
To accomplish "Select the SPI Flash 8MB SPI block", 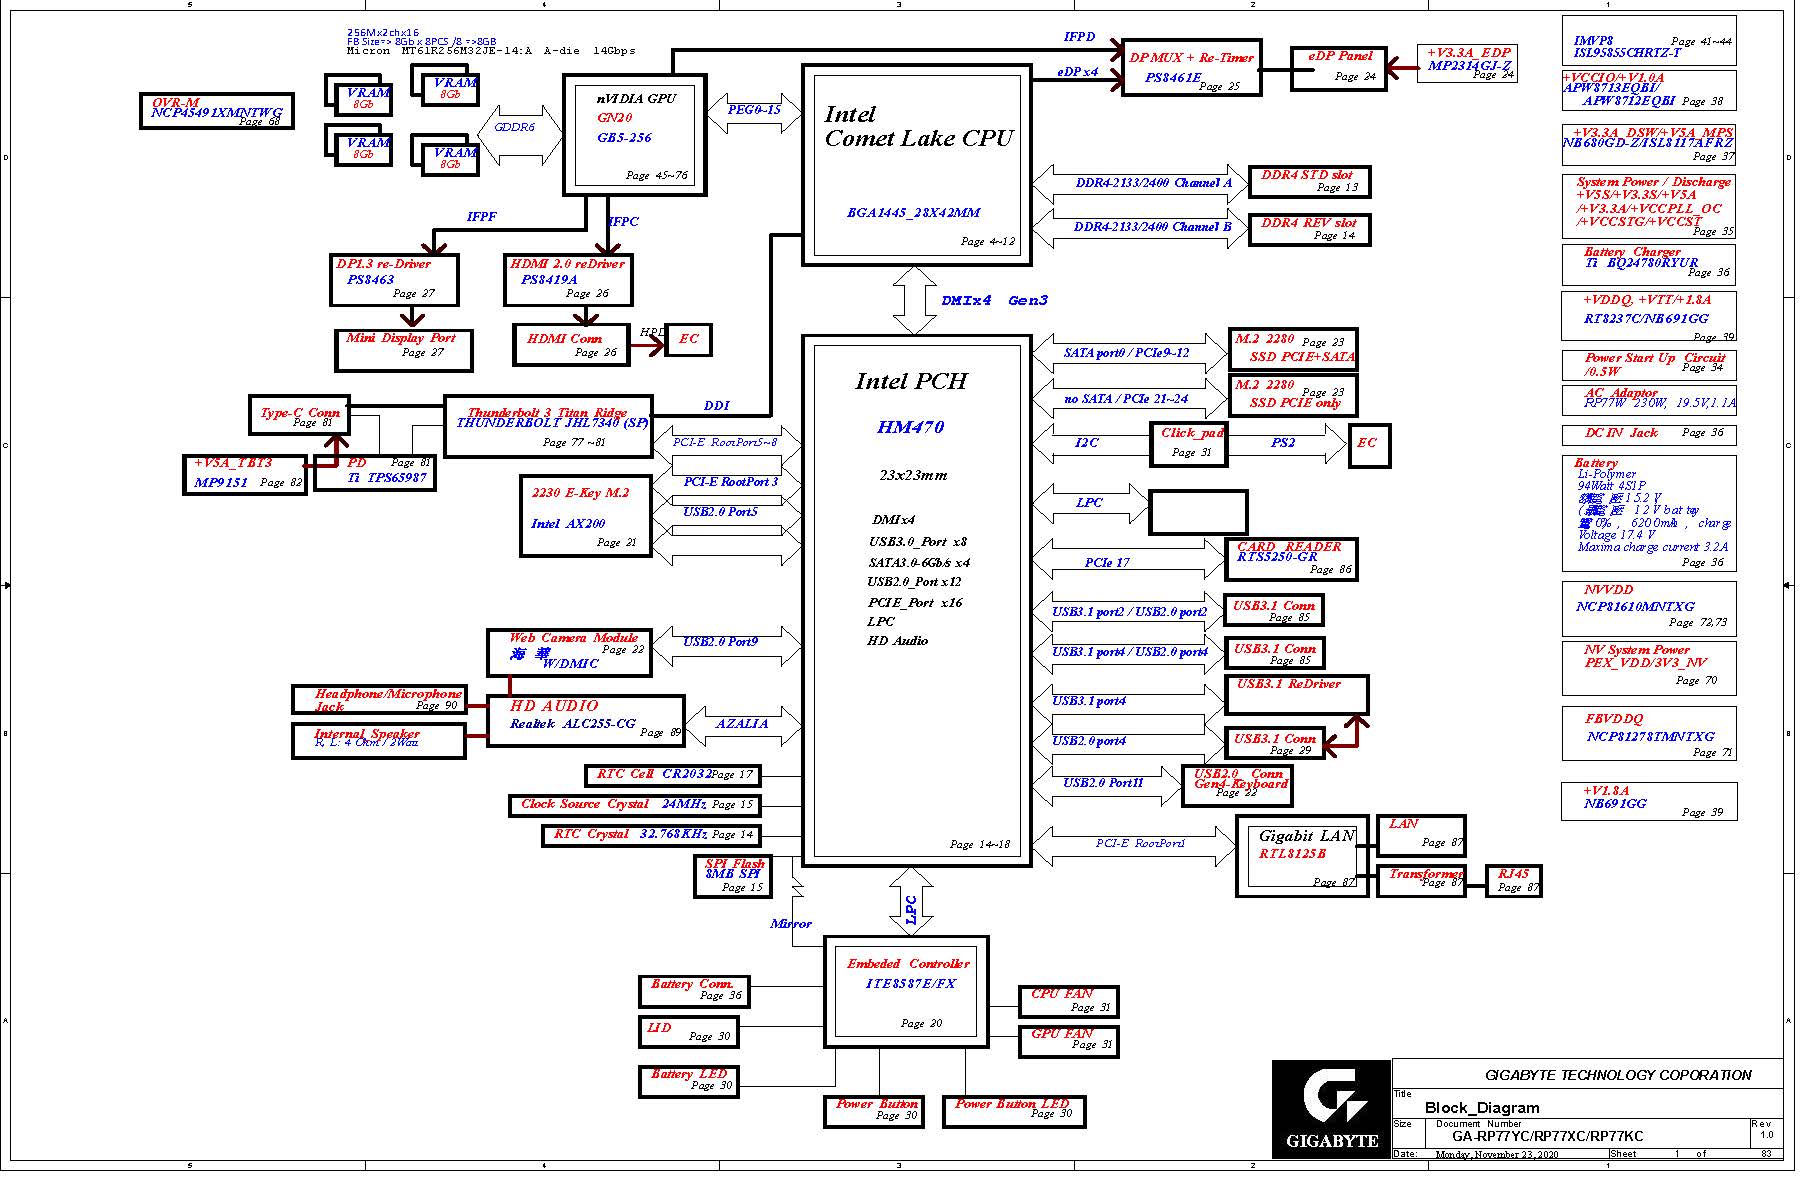I will click(x=733, y=877).
